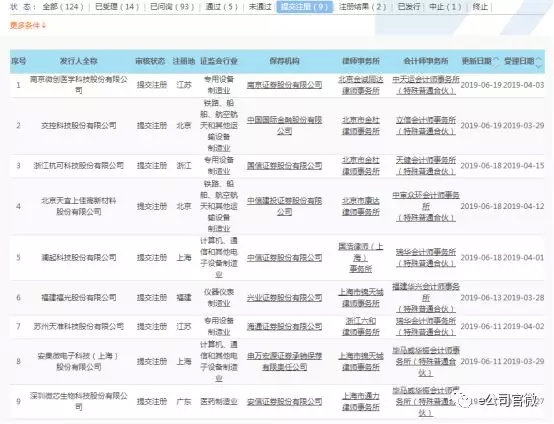Open 浙江六和律师事务所 law firm link
Viewport: 554px width, 424px height.
pos(361,326)
